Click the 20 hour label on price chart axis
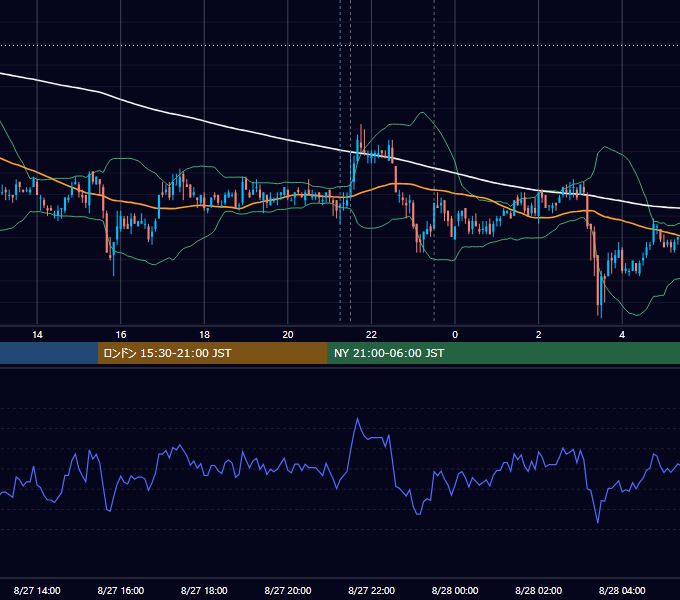Viewport: 680px width, 600px height. [x=288, y=335]
